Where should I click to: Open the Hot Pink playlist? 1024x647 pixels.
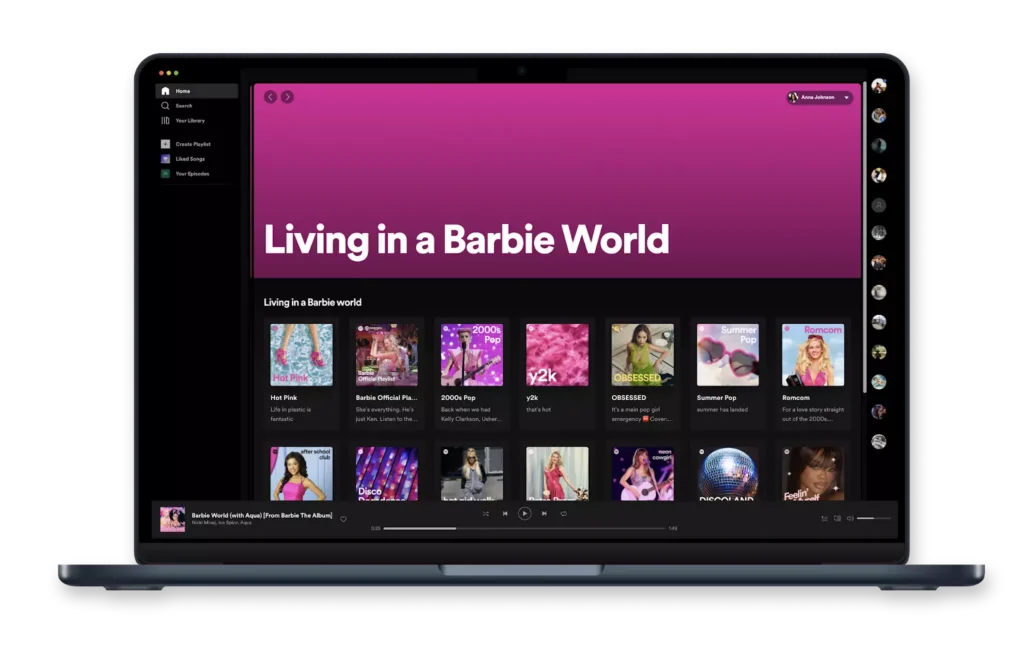(301, 352)
